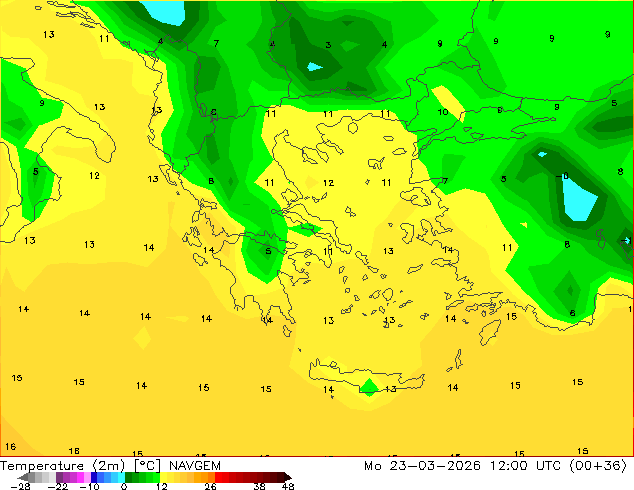Click the "48" legend label
634x490 pixels.
(288, 486)
